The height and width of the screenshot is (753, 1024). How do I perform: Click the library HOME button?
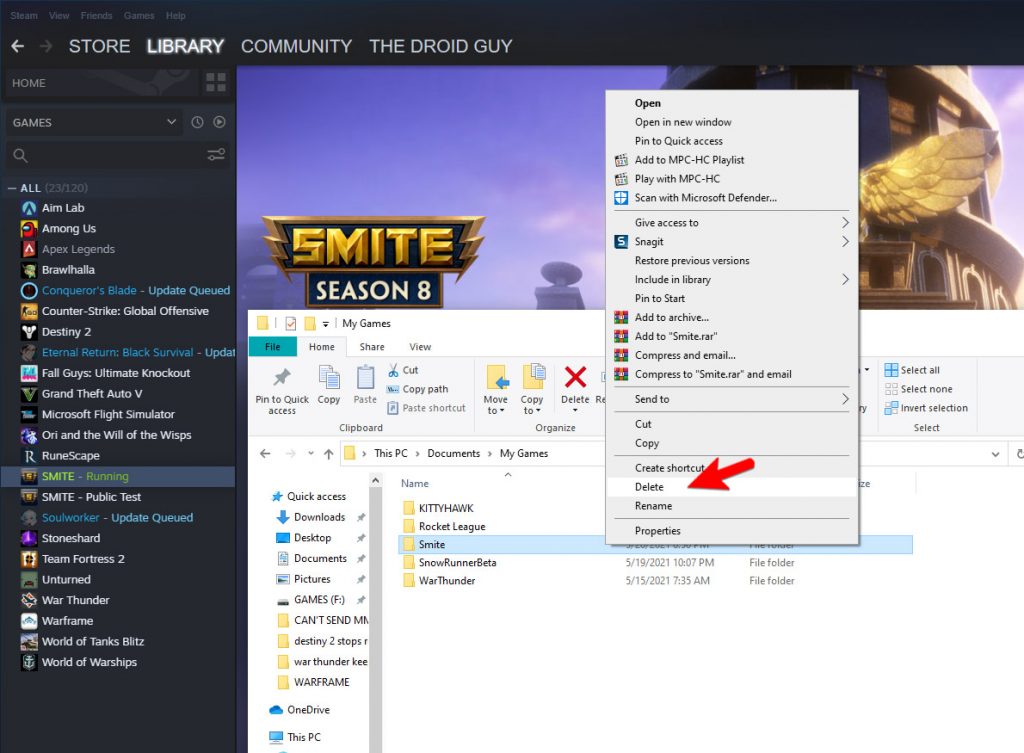click(101, 83)
